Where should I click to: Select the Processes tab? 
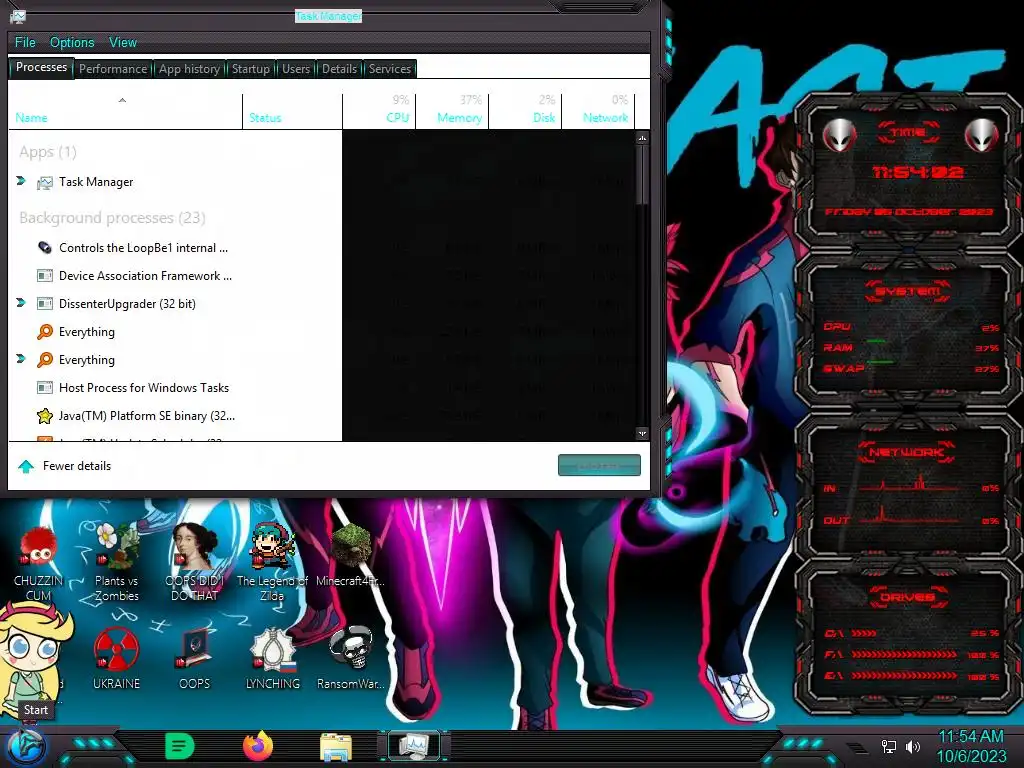point(41,67)
